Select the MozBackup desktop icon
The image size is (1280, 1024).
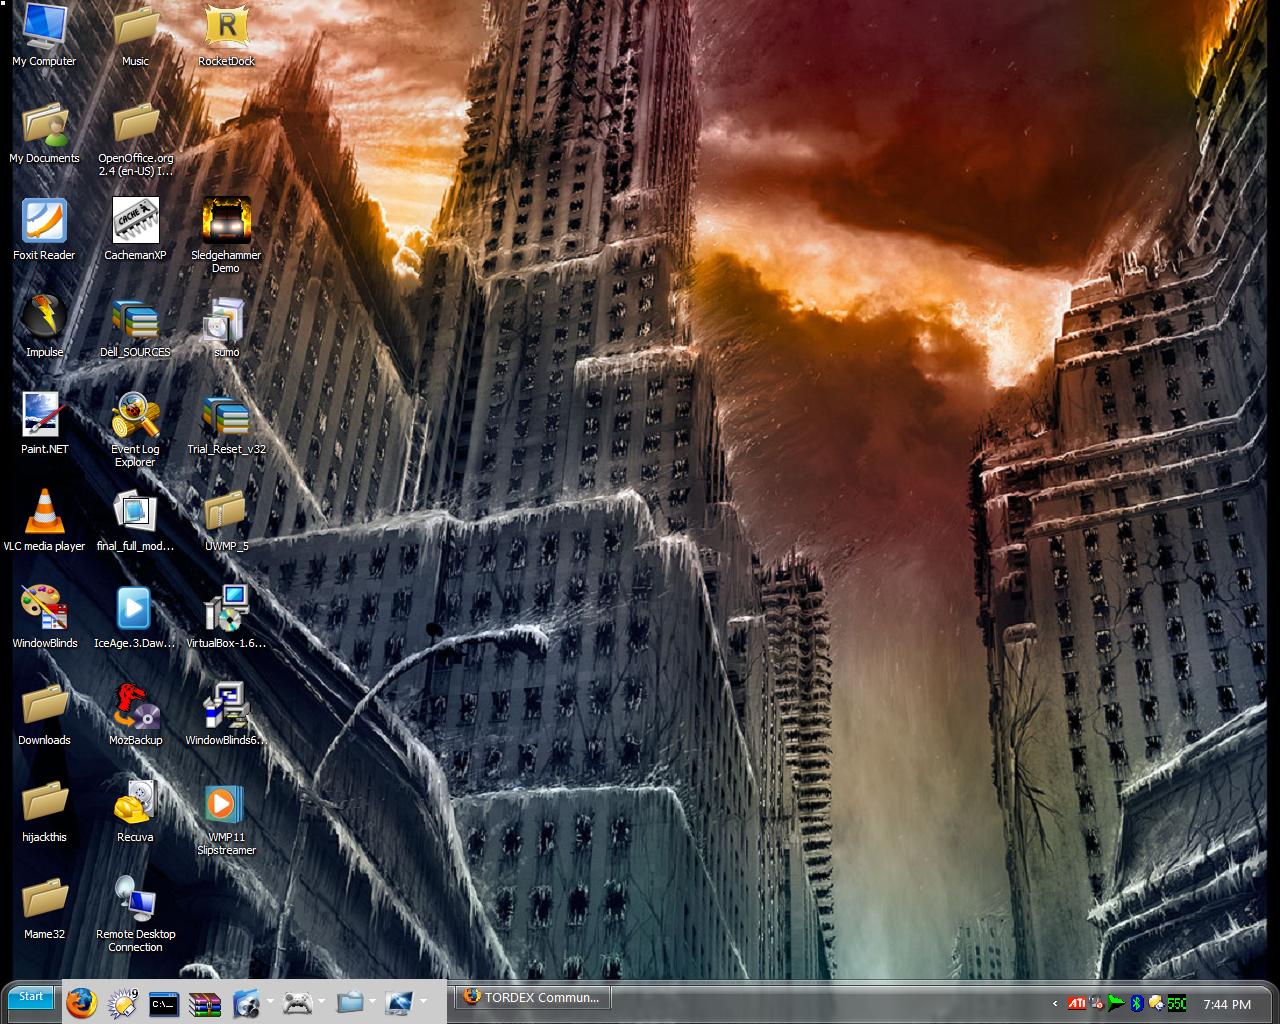135,707
